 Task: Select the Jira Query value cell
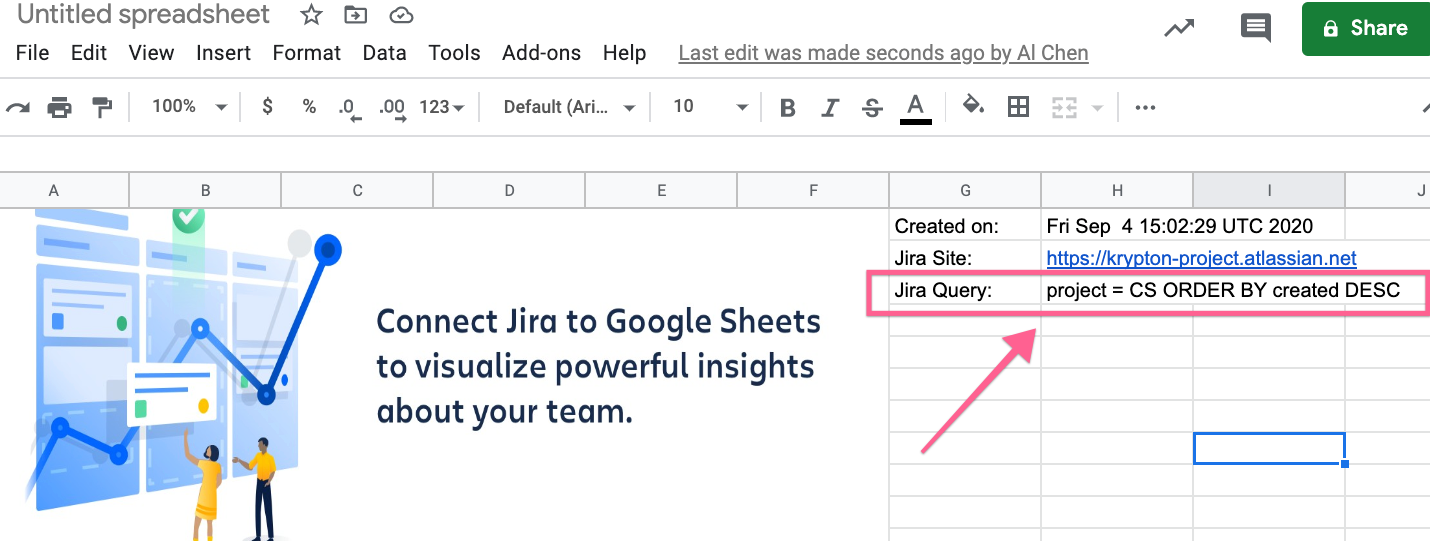pyautogui.click(x=1222, y=291)
